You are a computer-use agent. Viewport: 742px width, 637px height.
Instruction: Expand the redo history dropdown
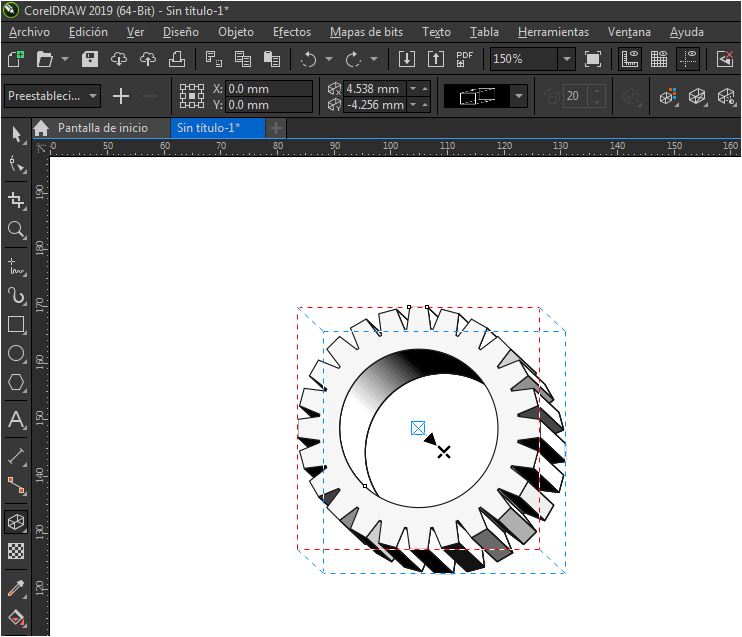coord(374,59)
